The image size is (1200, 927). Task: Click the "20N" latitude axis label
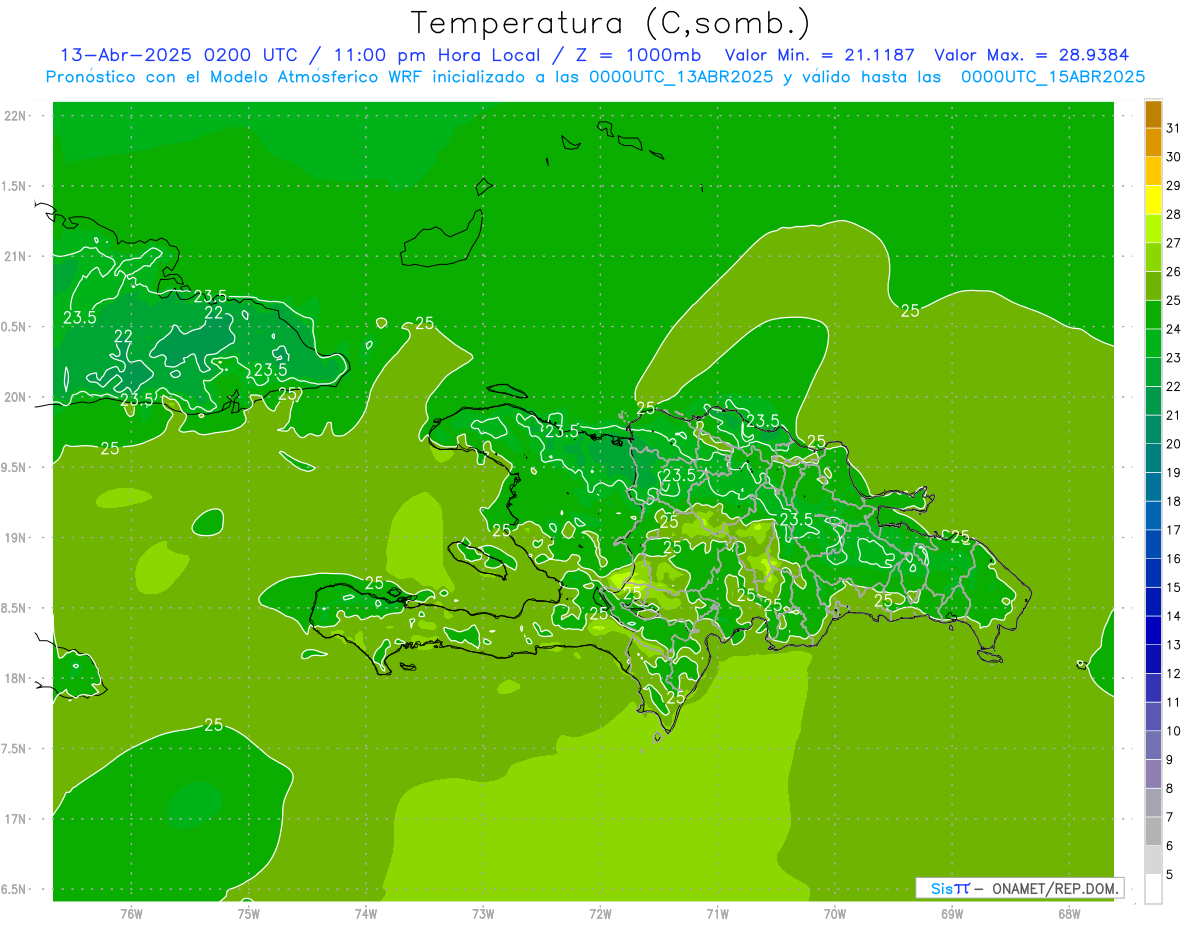click(x=15, y=397)
